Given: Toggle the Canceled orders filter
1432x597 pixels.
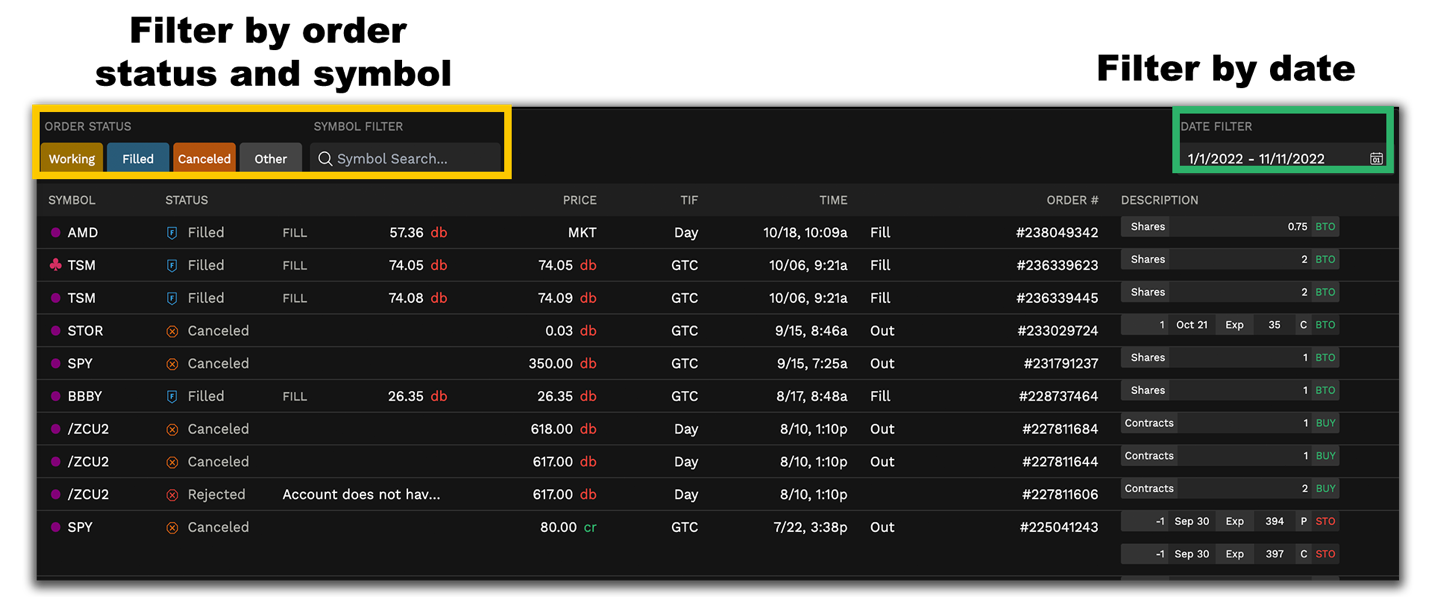Looking at the screenshot, I should [204, 158].
